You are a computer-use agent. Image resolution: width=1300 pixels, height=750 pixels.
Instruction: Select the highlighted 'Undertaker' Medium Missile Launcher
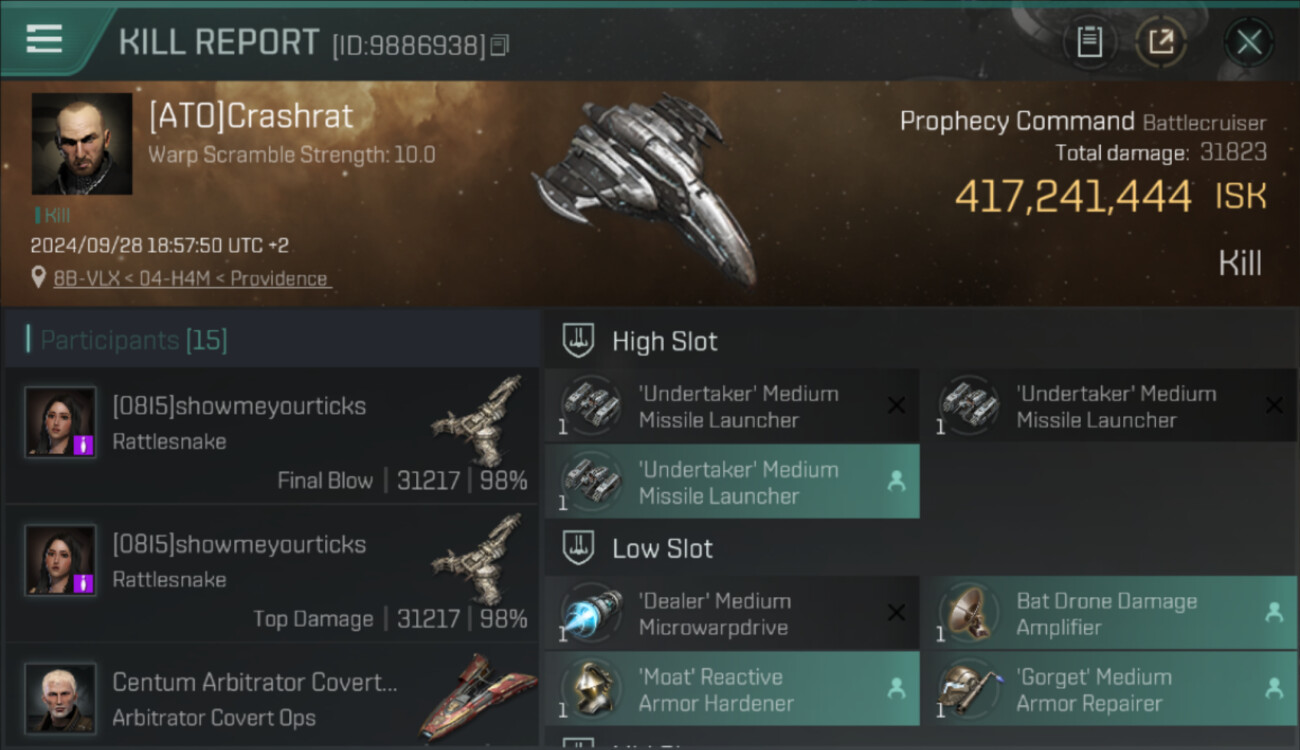pyautogui.click(x=732, y=482)
